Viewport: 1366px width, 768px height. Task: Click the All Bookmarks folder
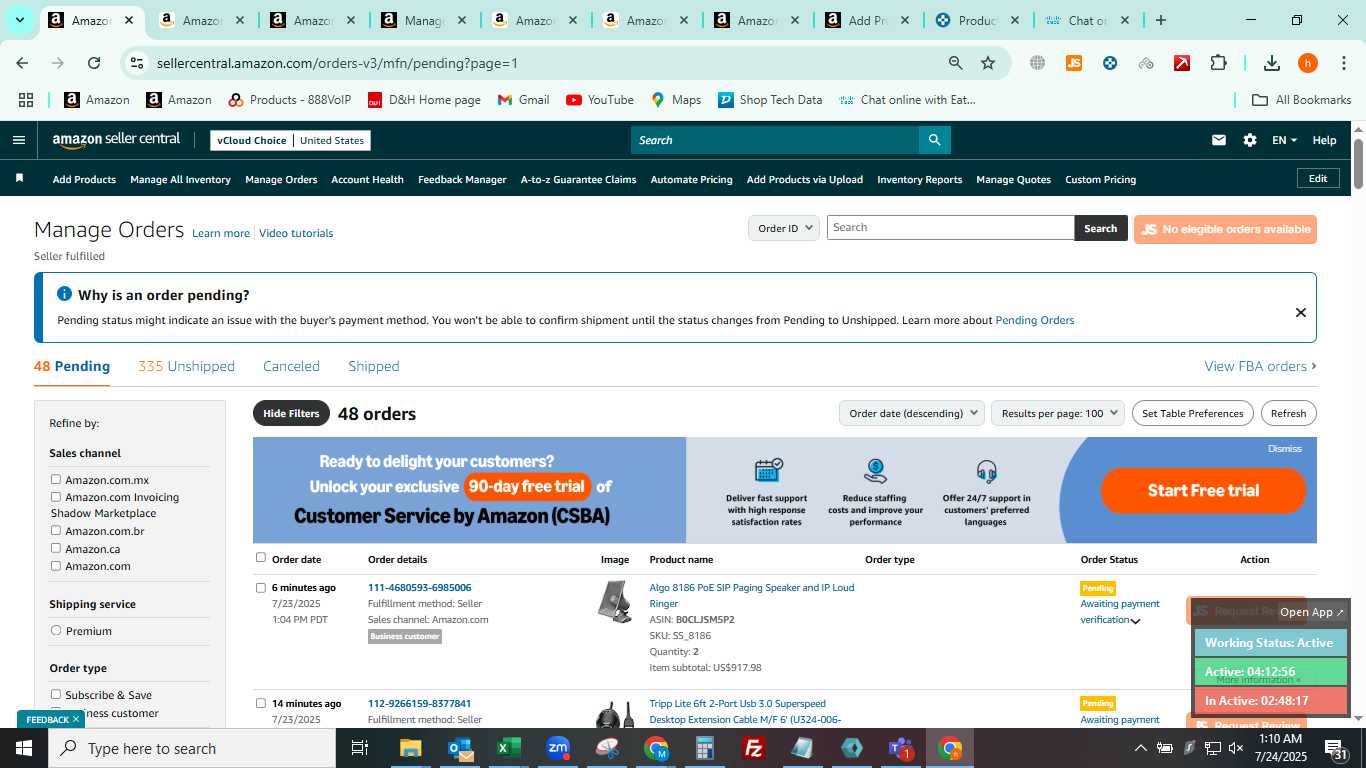coord(1302,100)
